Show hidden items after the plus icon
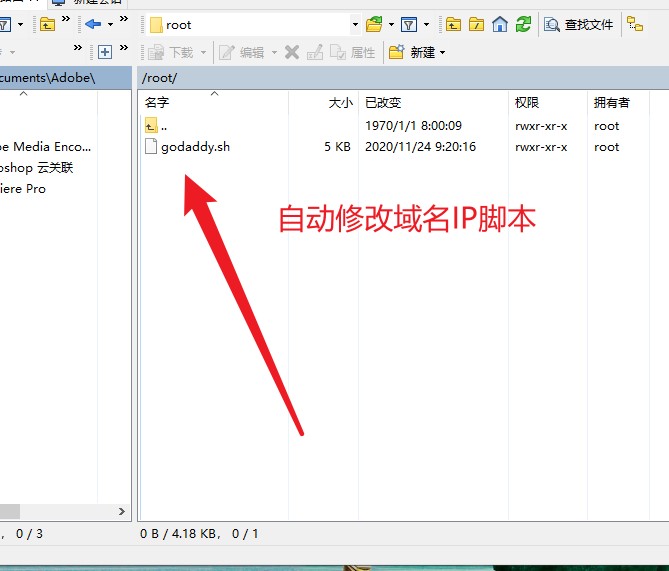This screenshot has width=669, height=571. (x=124, y=47)
